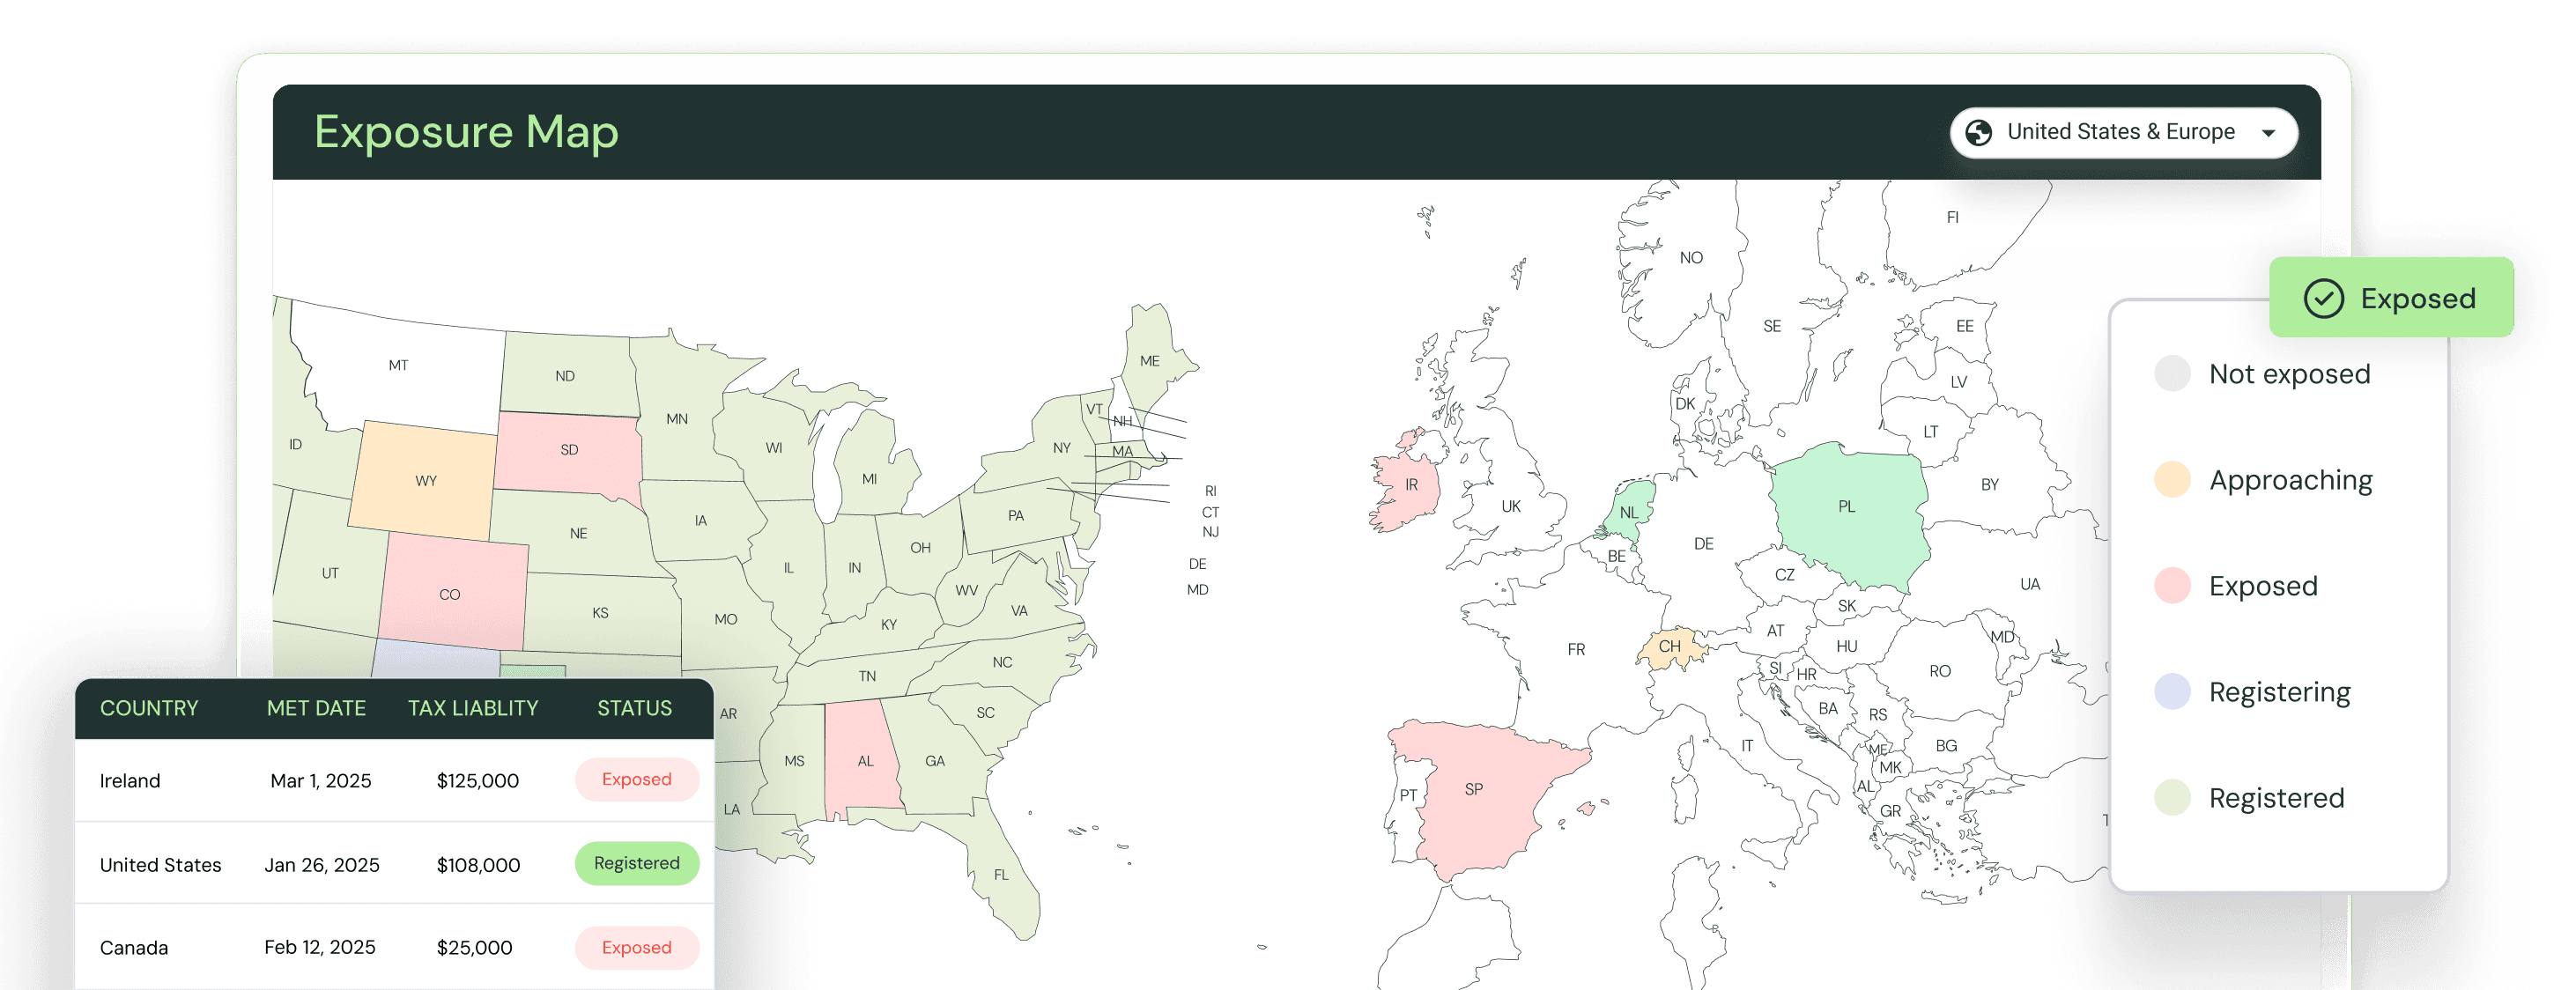Sort table by COUNTRY column header
This screenshot has height=990, width=2576.
click(x=149, y=708)
